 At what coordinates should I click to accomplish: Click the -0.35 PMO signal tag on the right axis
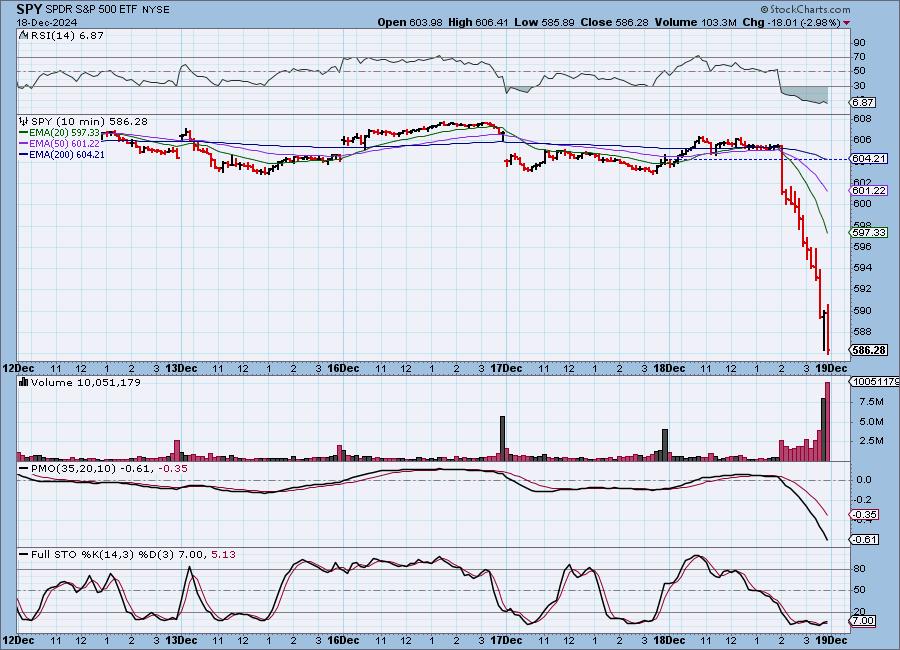point(864,514)
